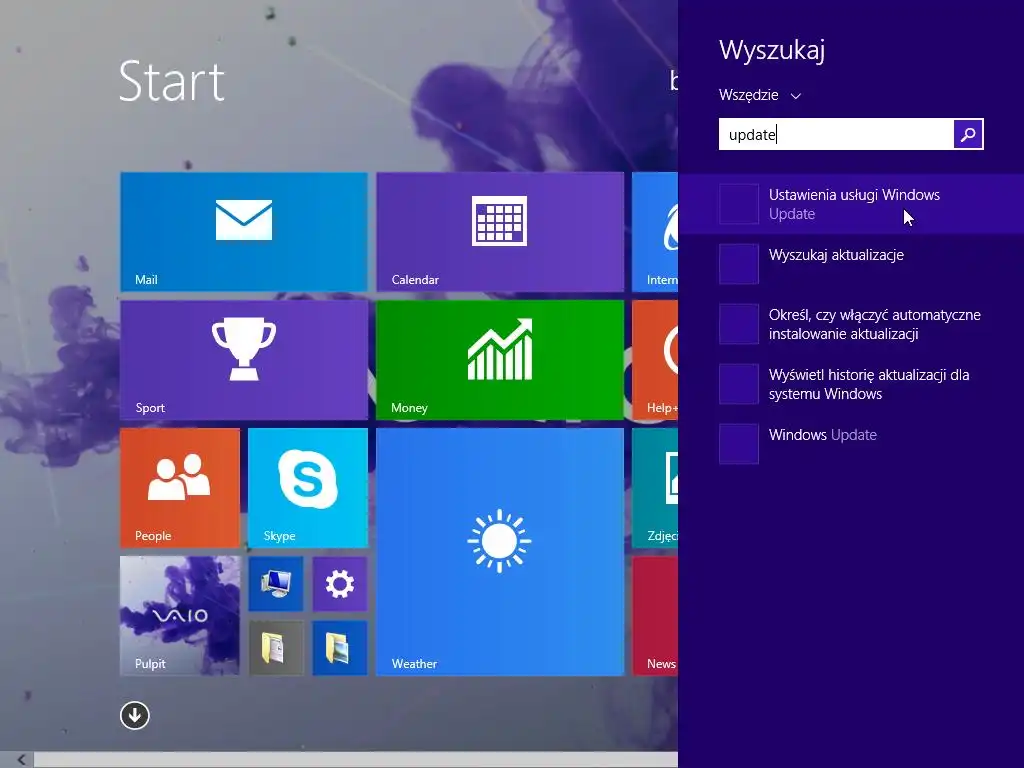The width and height of the screenshot is (1024, 768).
Task: Open the Mail tile
Action: [x=244, y=232]
